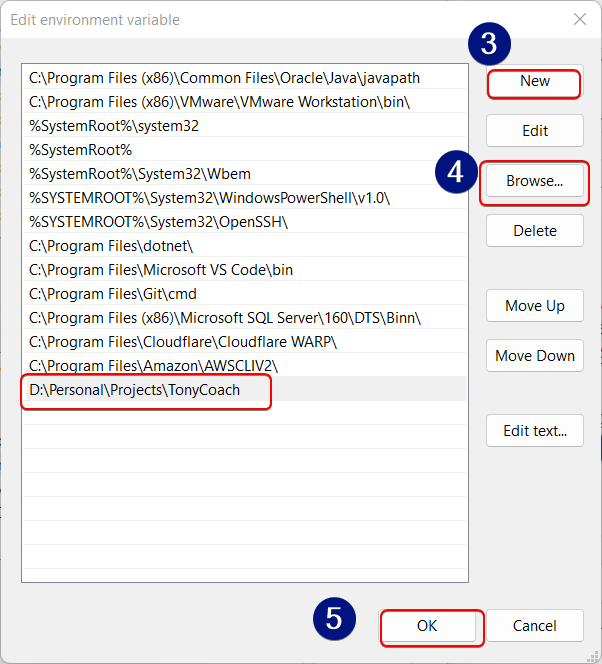This screenshot has height=664, width=602.
Task: Click the New button
Action: [534, 82]
